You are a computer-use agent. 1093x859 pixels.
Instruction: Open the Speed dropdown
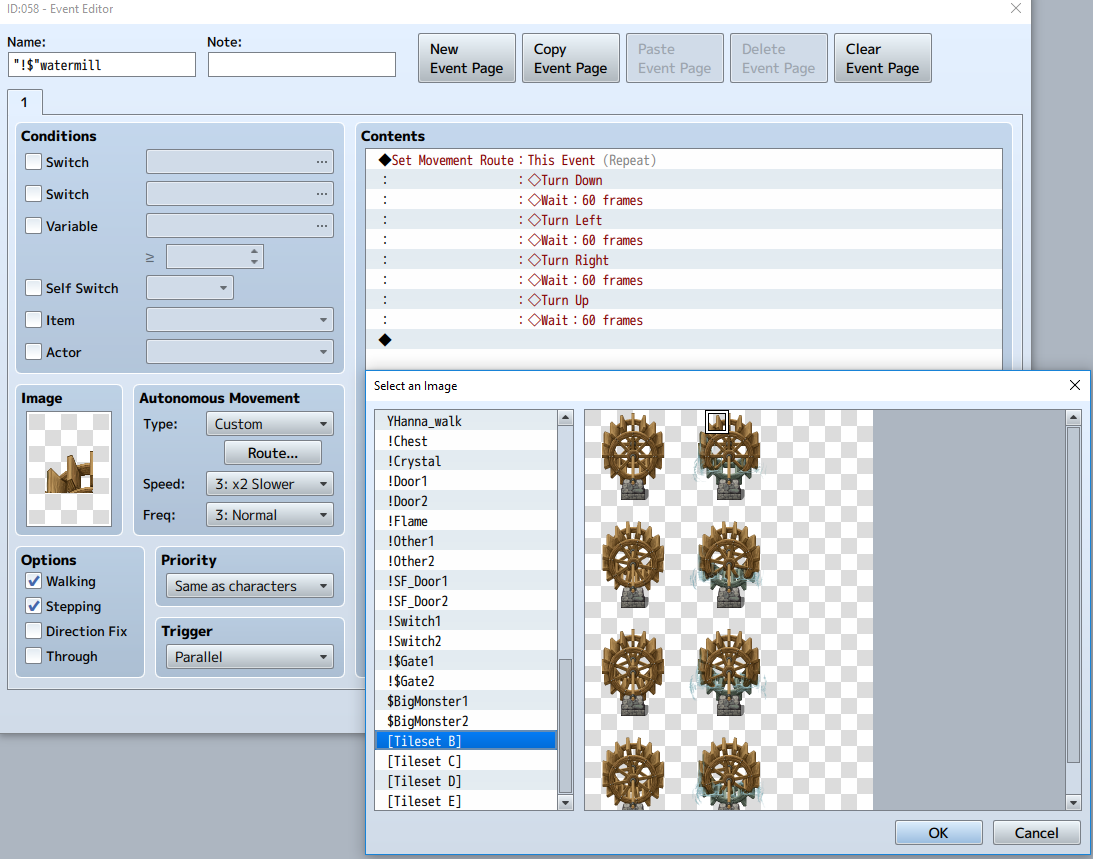coord(270,484)
